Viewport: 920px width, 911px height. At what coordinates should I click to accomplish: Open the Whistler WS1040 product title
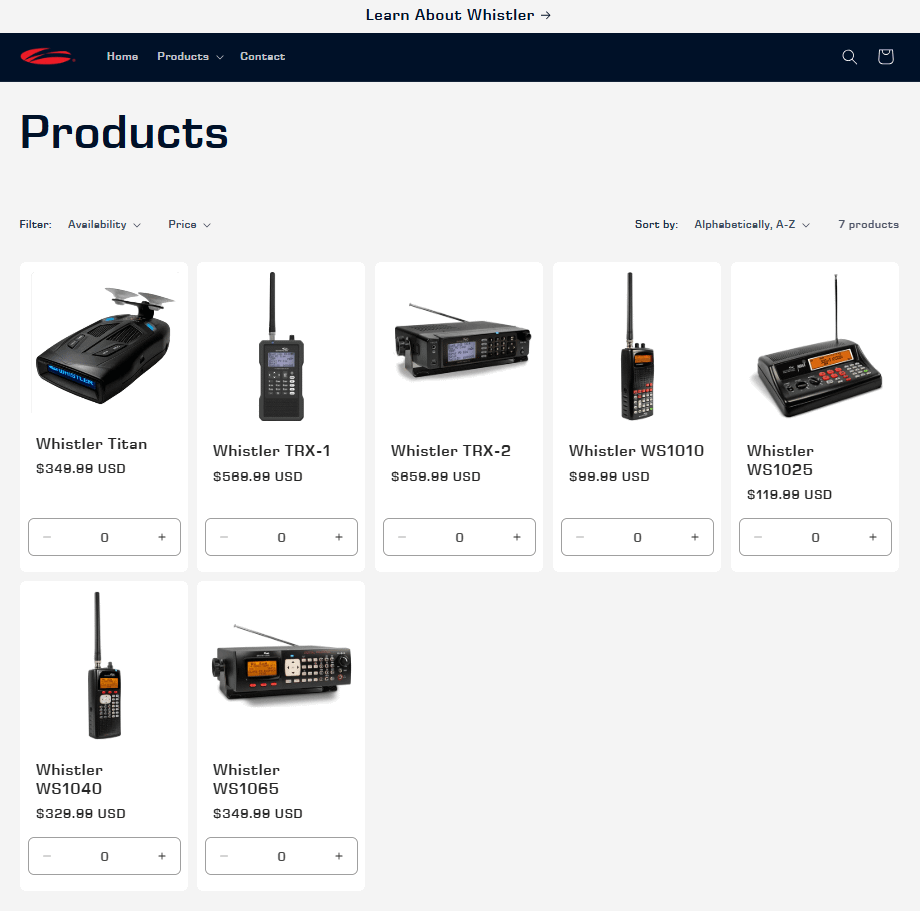coord(69,779)
